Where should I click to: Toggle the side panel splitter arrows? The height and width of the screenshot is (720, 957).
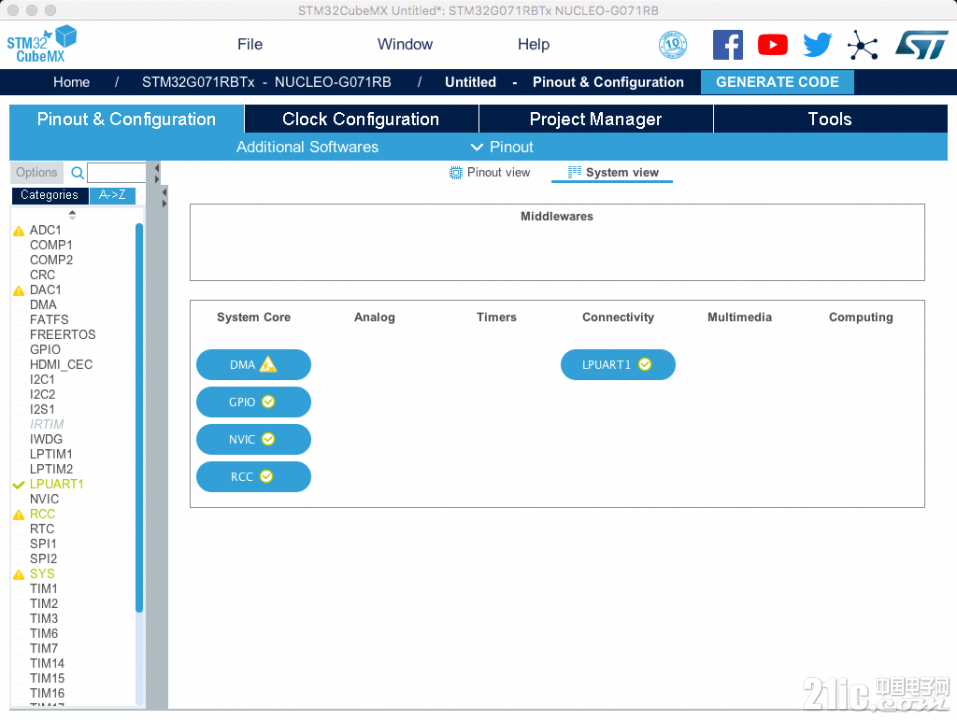164,198
